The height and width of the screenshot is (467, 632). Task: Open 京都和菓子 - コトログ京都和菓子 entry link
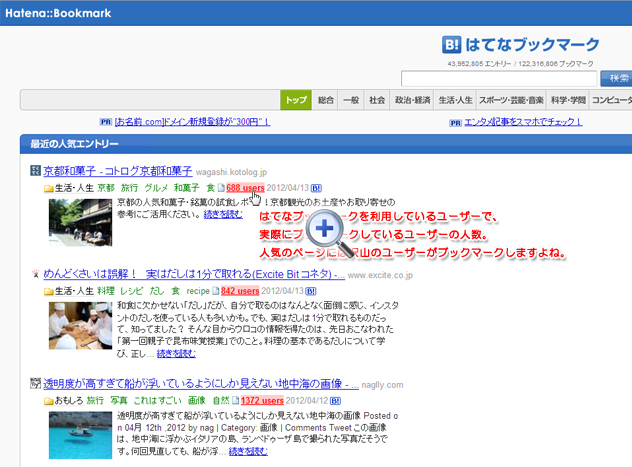coord(118,171)
